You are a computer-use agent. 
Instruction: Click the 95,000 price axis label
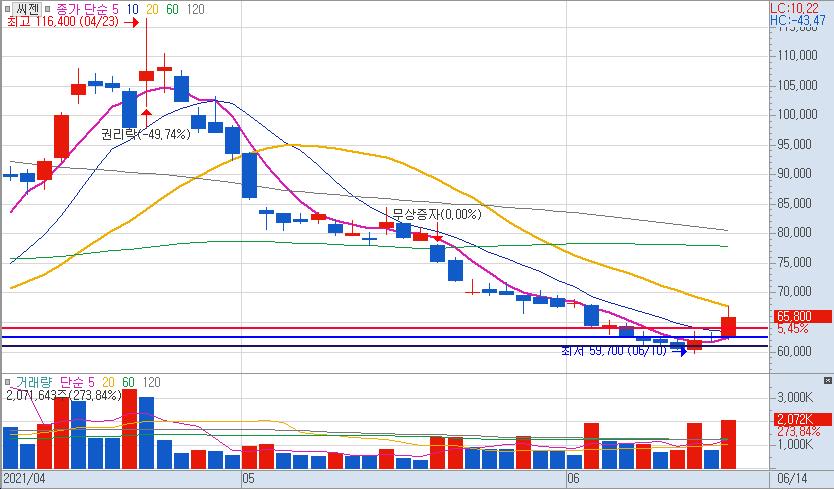pyautogui.click(x=795, y=144)
